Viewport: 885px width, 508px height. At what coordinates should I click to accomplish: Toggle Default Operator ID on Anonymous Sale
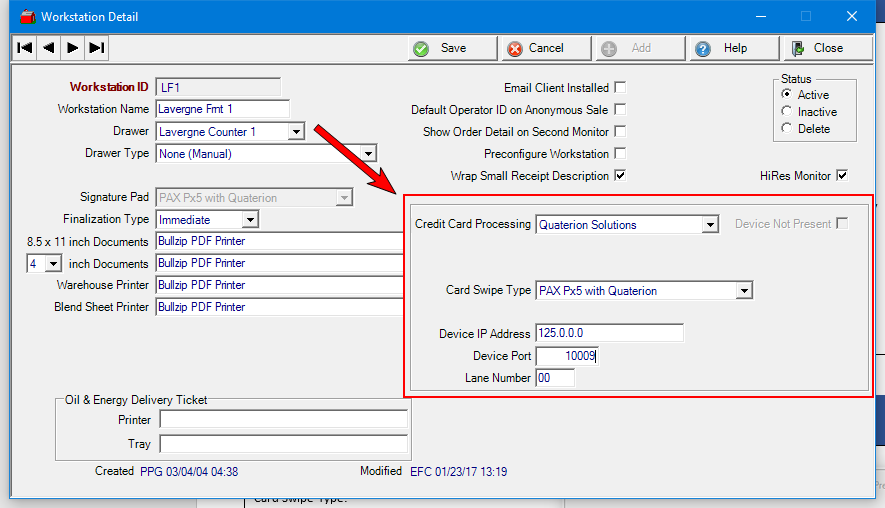(620, 110)
